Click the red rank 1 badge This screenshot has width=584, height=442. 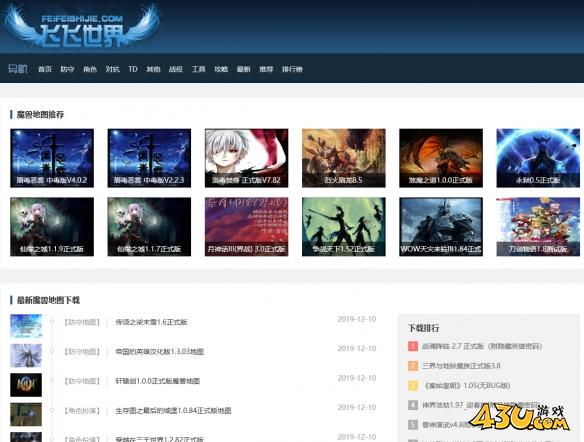(x=413, y=346)
